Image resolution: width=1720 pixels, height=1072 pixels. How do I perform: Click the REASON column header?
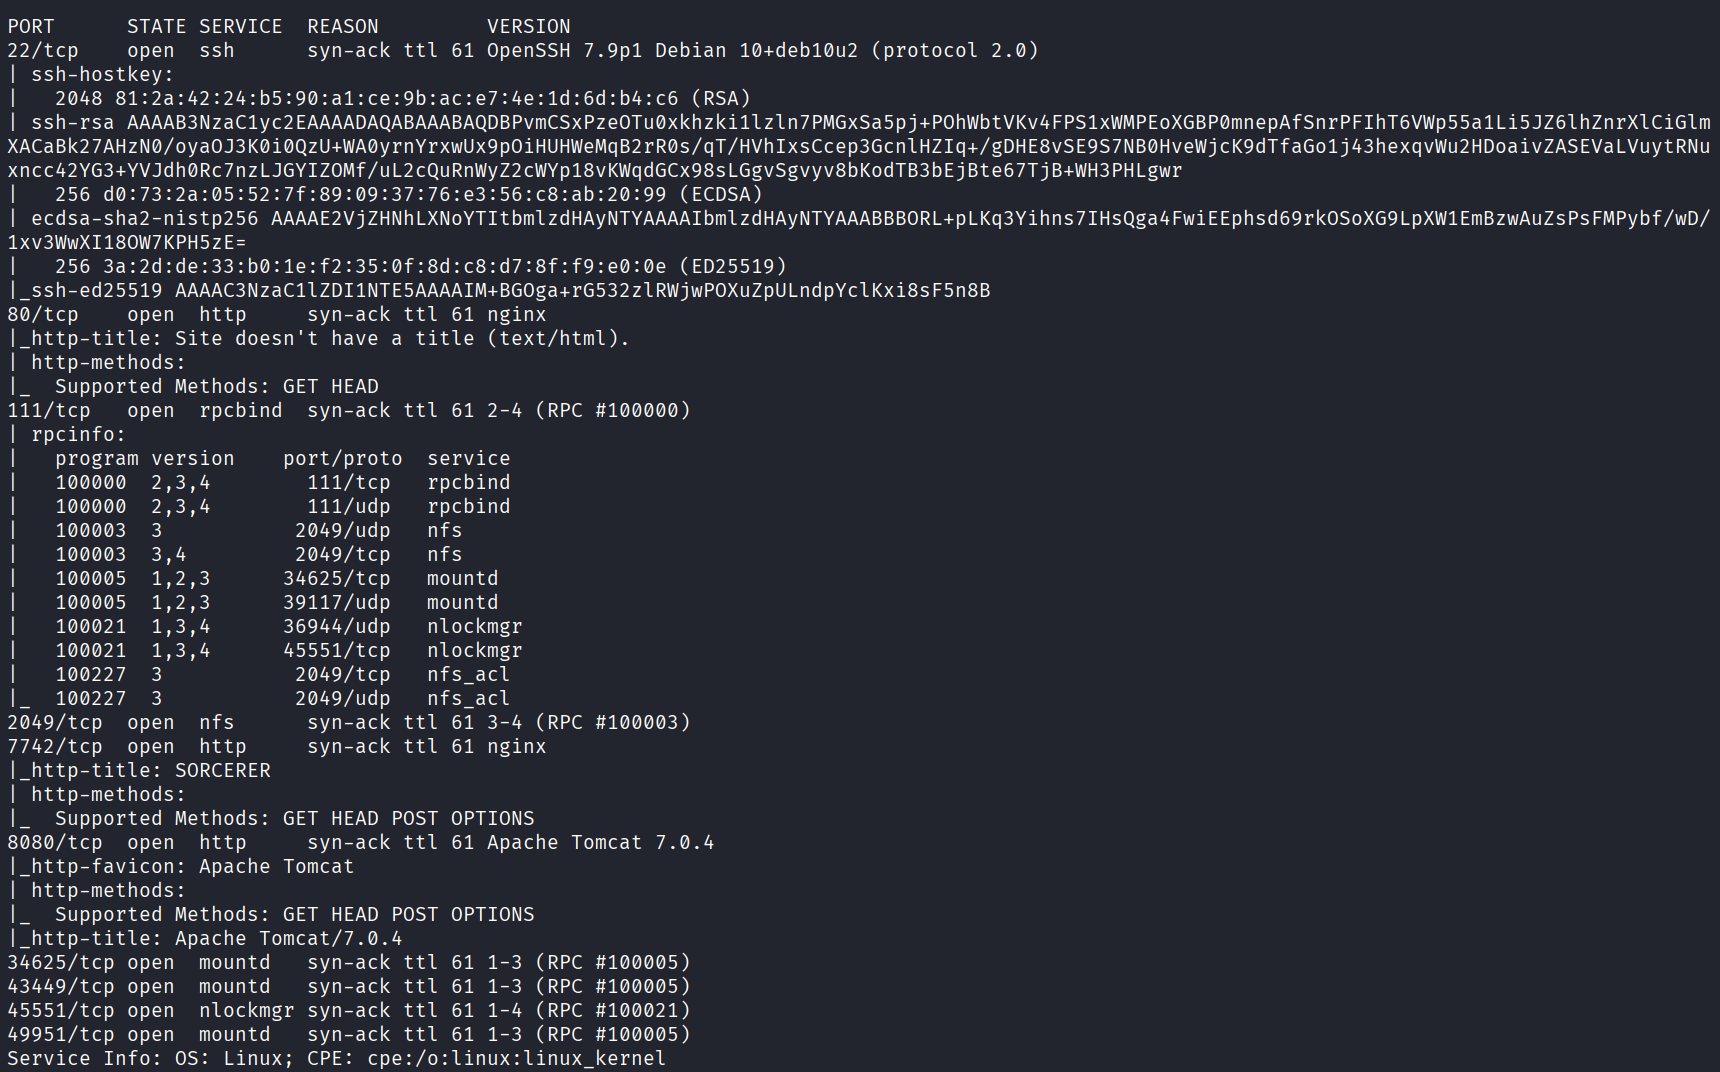pyautogui.click(x=342, y=27)
